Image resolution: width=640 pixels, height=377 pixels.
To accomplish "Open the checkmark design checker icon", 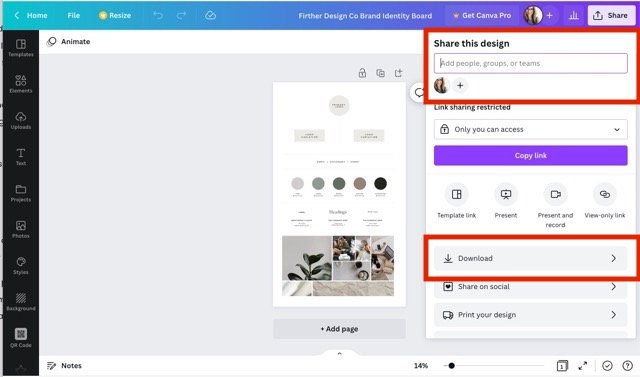I will pos(607,366).
